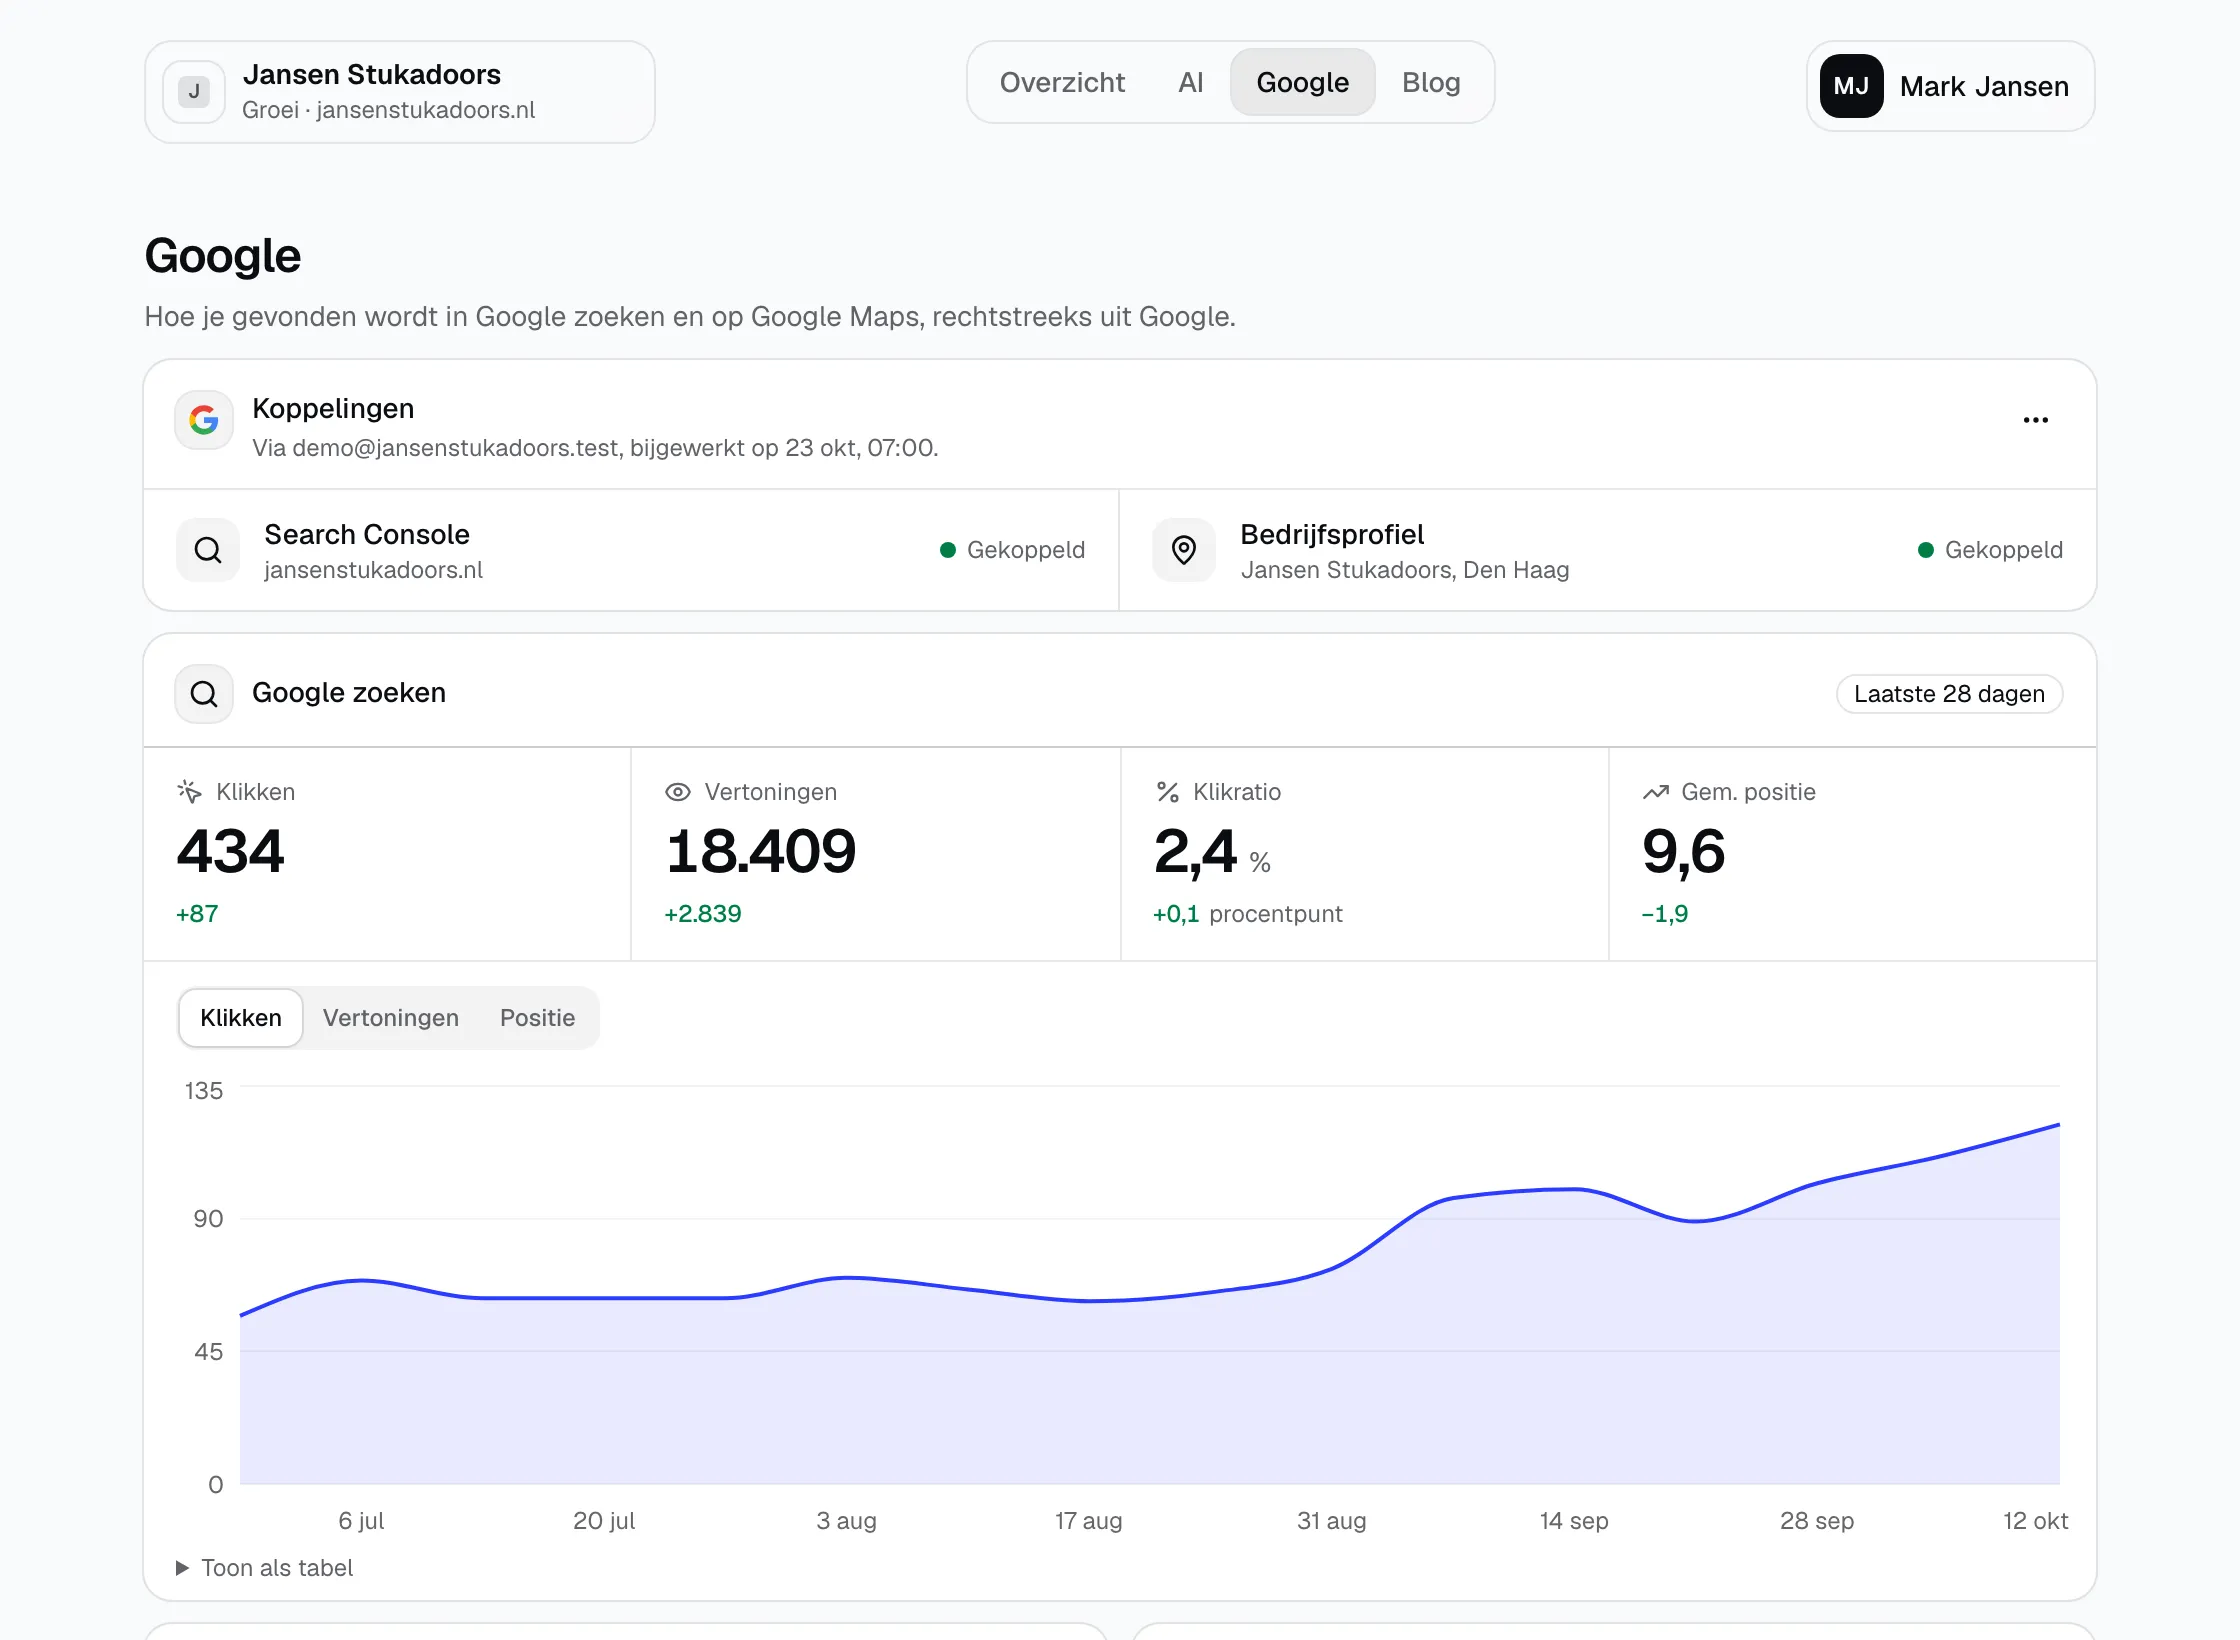This screenshot has height=1640, width=2240.
Task: Click the Bedrijfsprofiel map pin icon
Action: coord(1184,550)
